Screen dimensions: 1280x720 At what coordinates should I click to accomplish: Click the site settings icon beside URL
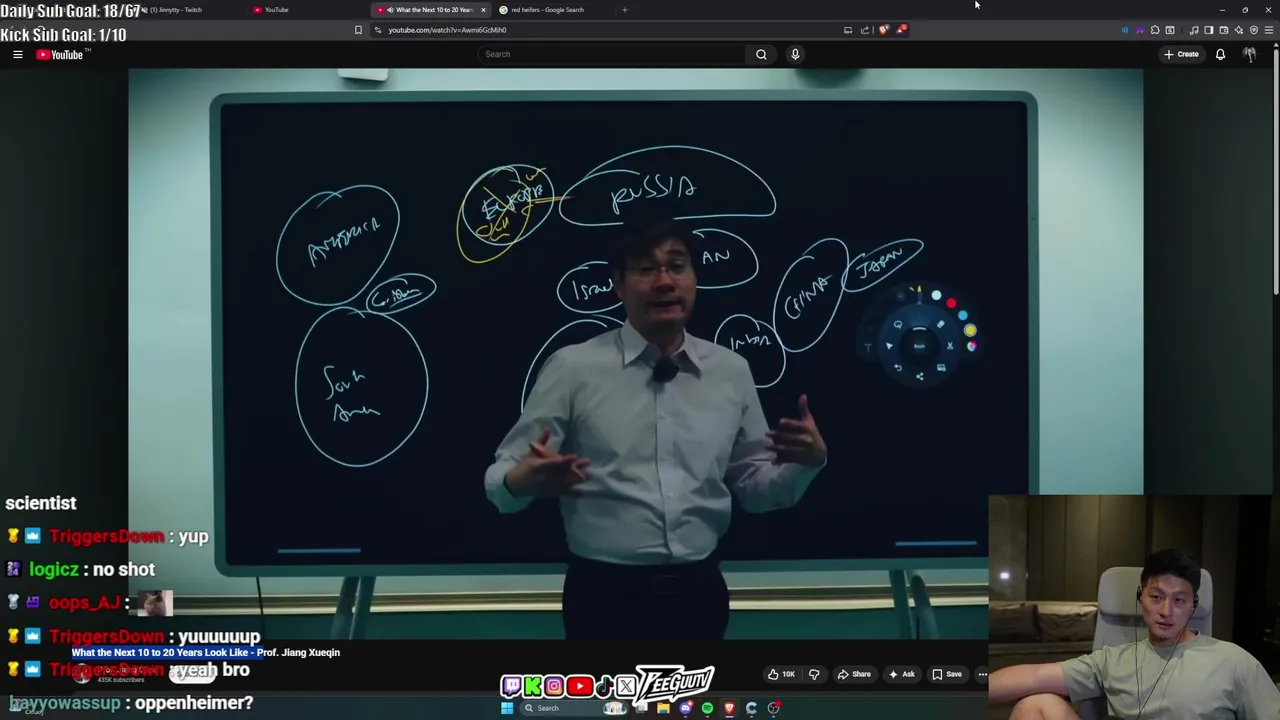378,30
